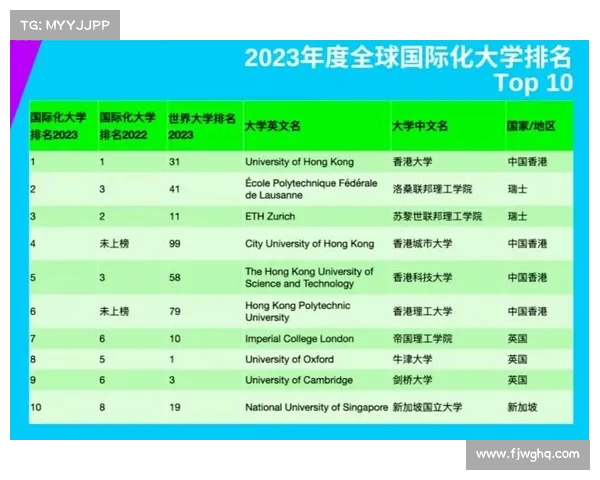Click "瑞士" in the ETH Zurich row
Viewport: 600px width, 480px height.
[517, 216]
